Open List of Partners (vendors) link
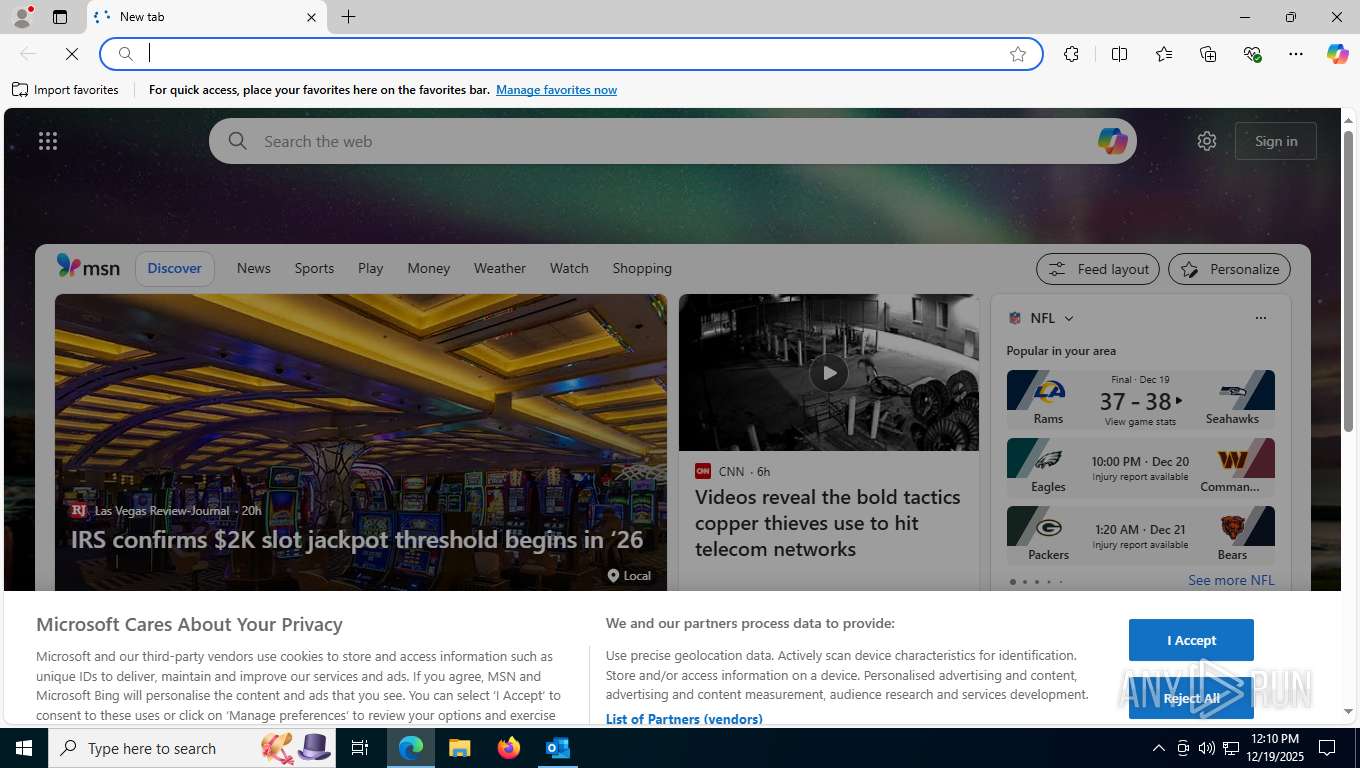 [684, 719]
